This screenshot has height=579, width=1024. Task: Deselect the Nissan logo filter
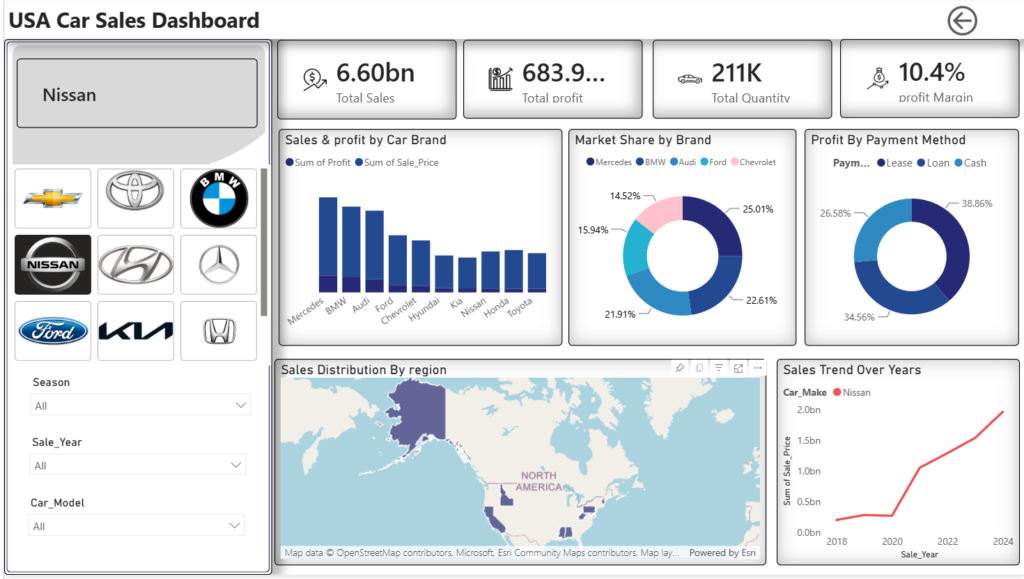tap(53, 264)
